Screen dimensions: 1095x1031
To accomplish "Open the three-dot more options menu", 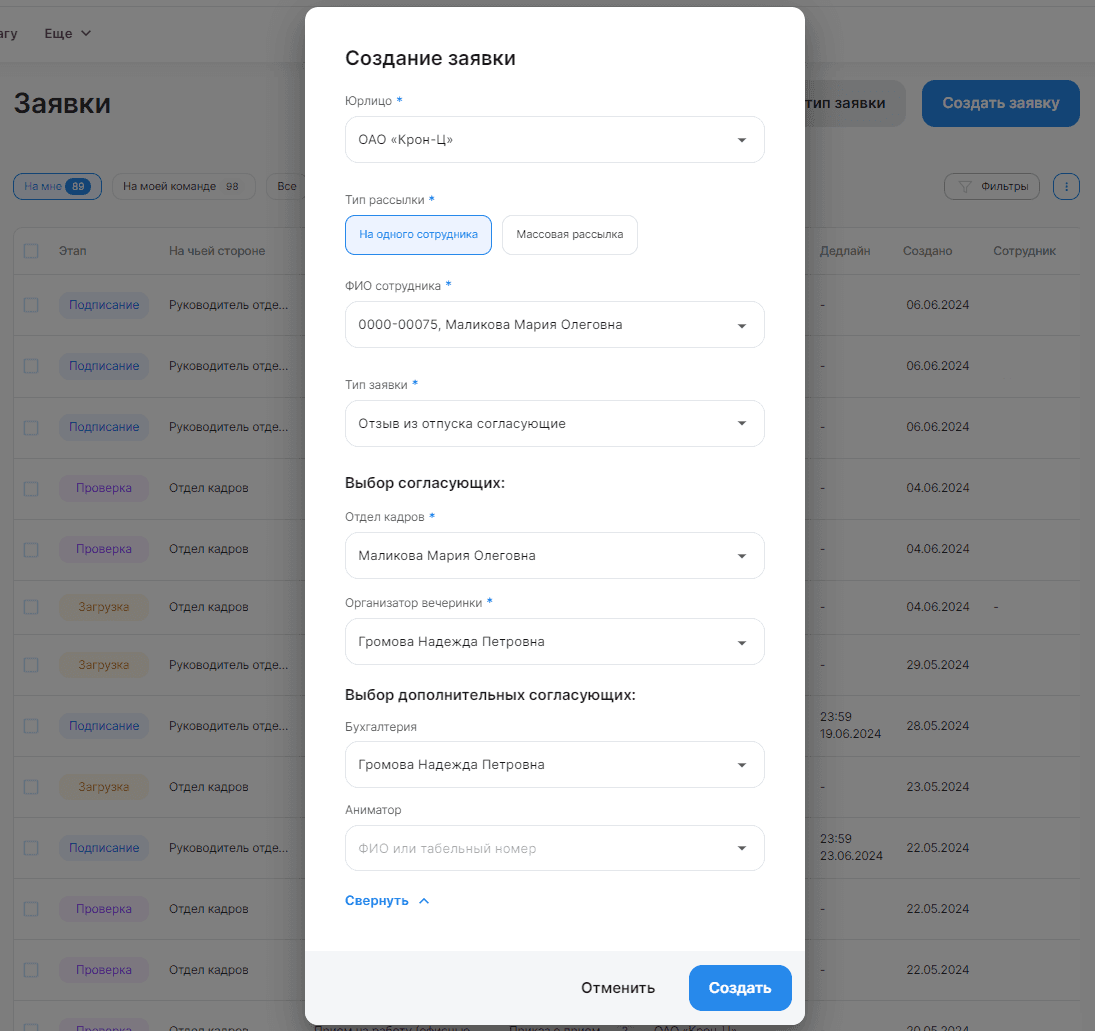I will tap(1066, 187).
